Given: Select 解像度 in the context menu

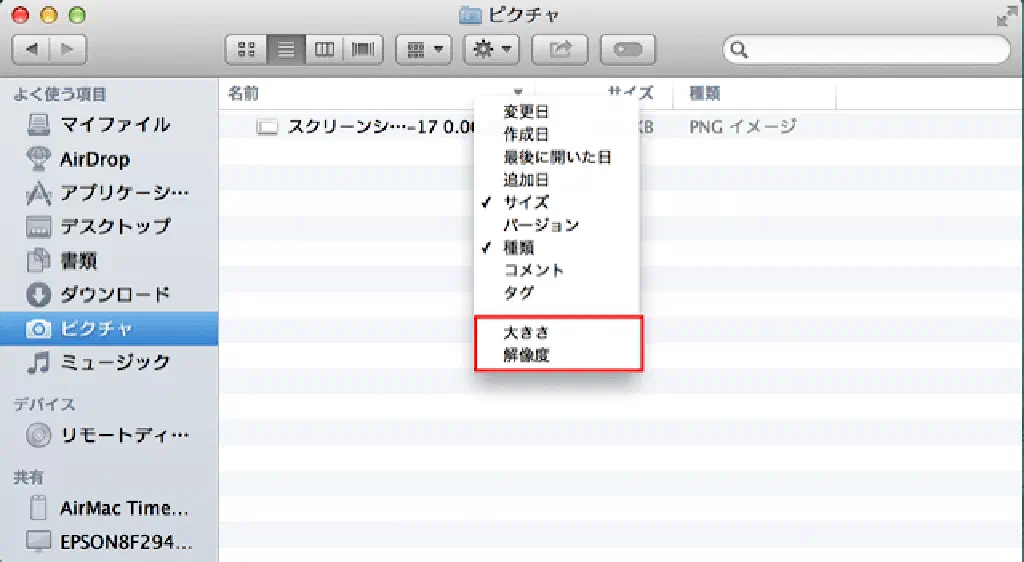Looking at the screenshot, I should pyautogui.click(x=526, y=355).
